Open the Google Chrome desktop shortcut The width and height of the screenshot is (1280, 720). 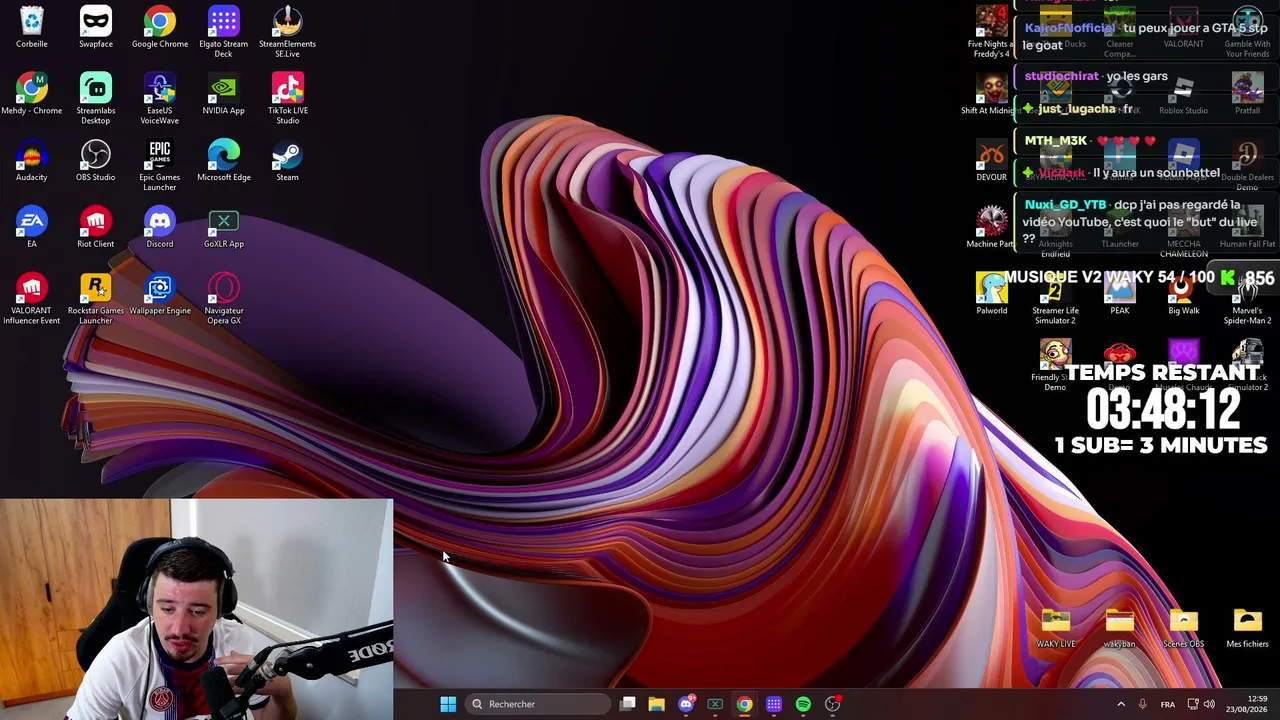click(160, 27)
